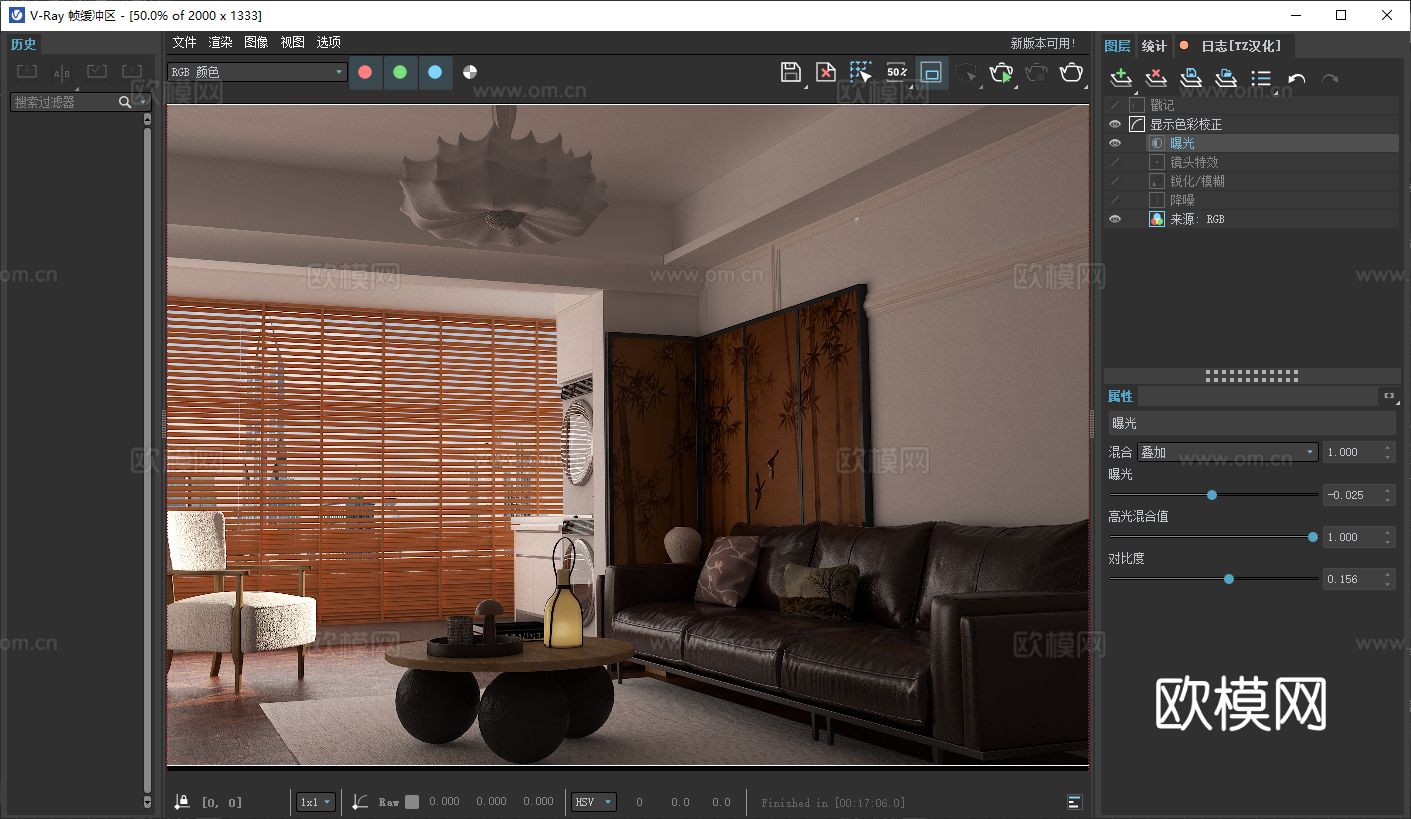The width and height of the screenshot is (1411, 819).
Task: Click the save image disk icon
Action: (790, 72)
